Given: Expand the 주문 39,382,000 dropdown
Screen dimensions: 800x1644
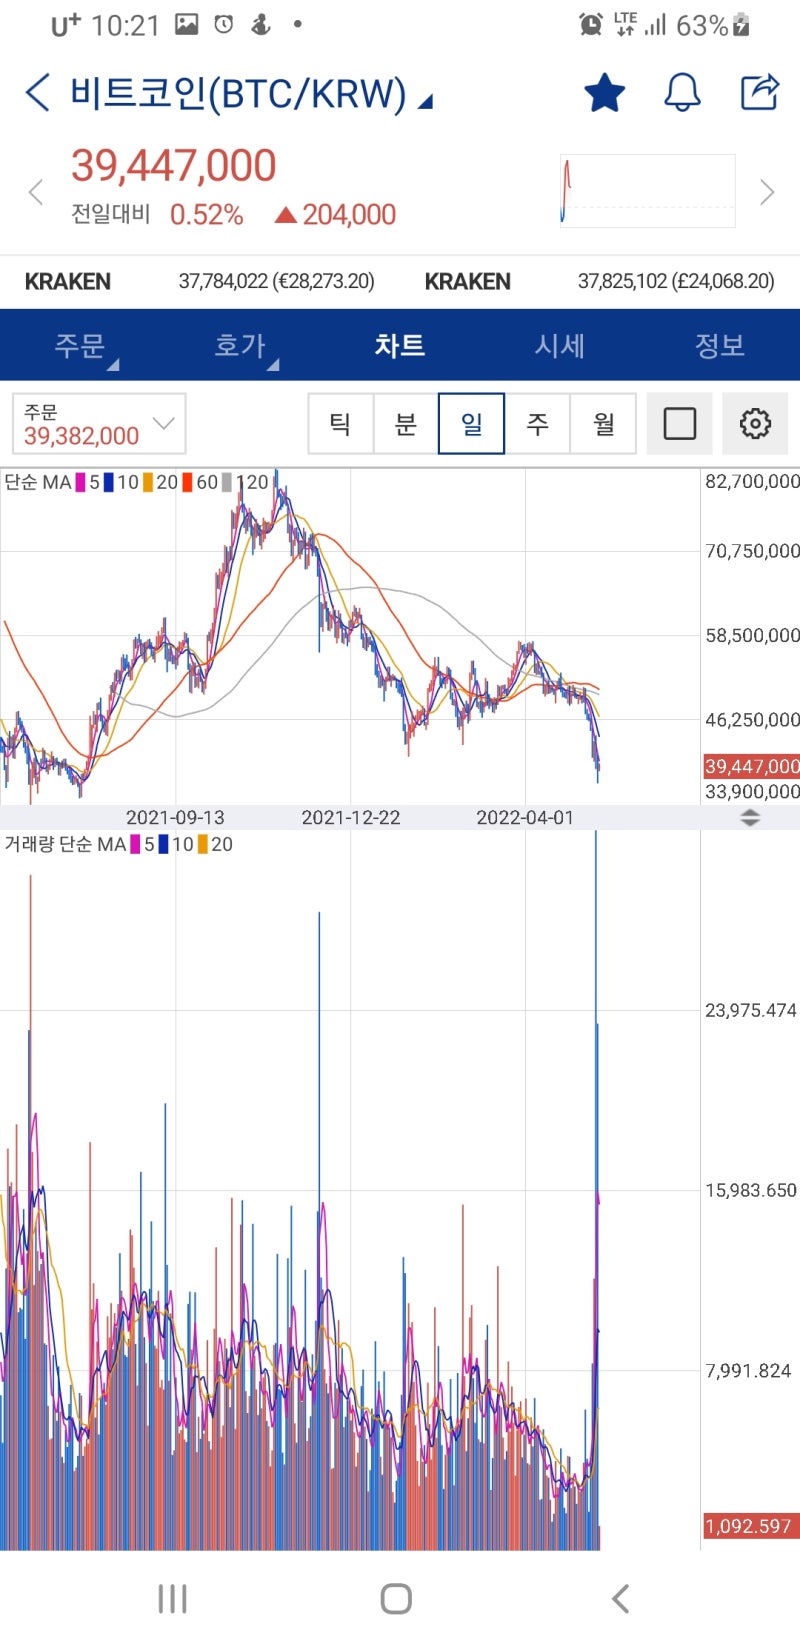Looking at the screenshot, I should tap(99, 424).
